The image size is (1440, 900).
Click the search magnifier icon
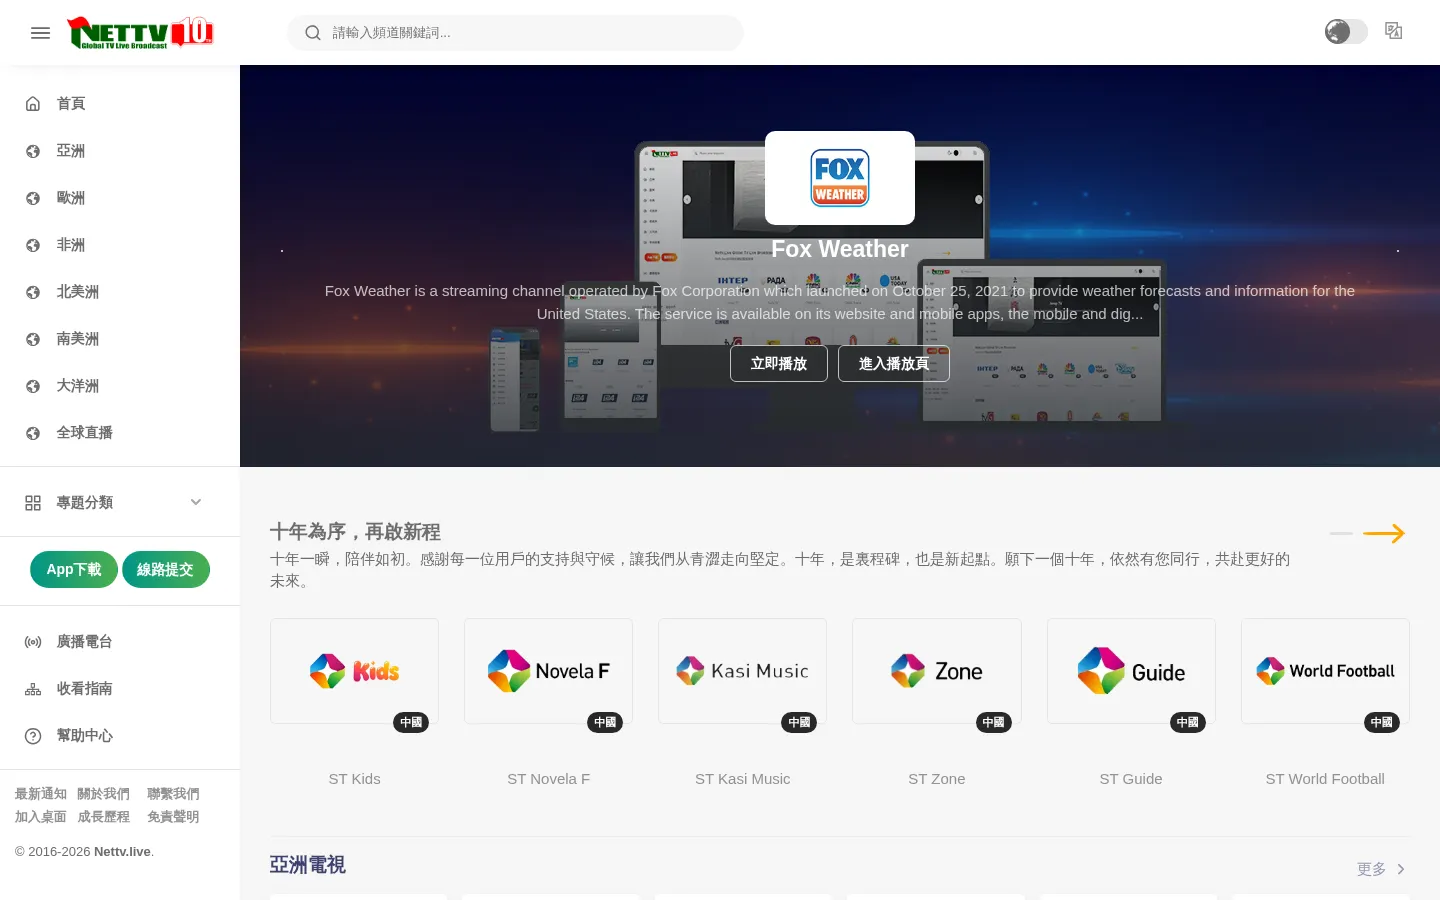pyautogui.click(x=313, y=33)
